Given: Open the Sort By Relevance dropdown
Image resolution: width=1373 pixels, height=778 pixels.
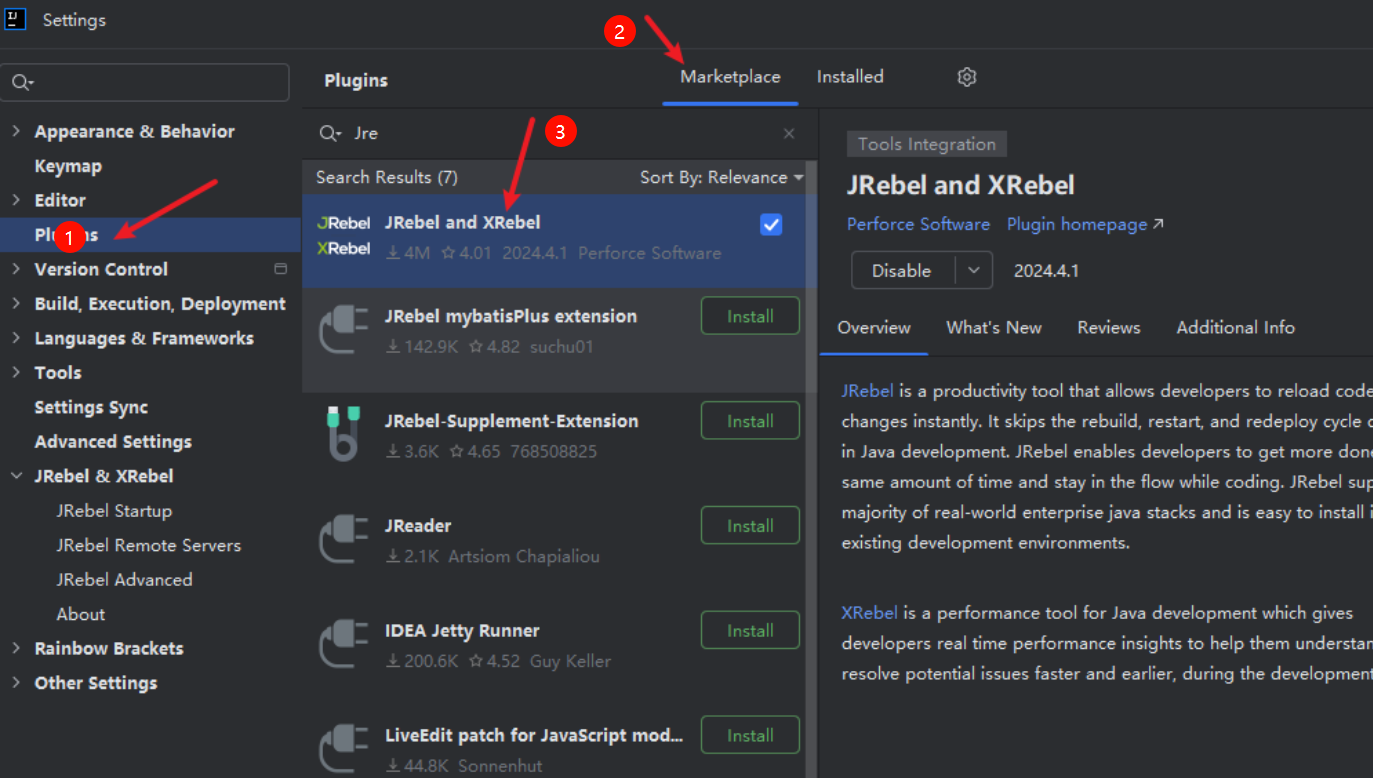Looking at the screenshot, I should pos(721,177).
